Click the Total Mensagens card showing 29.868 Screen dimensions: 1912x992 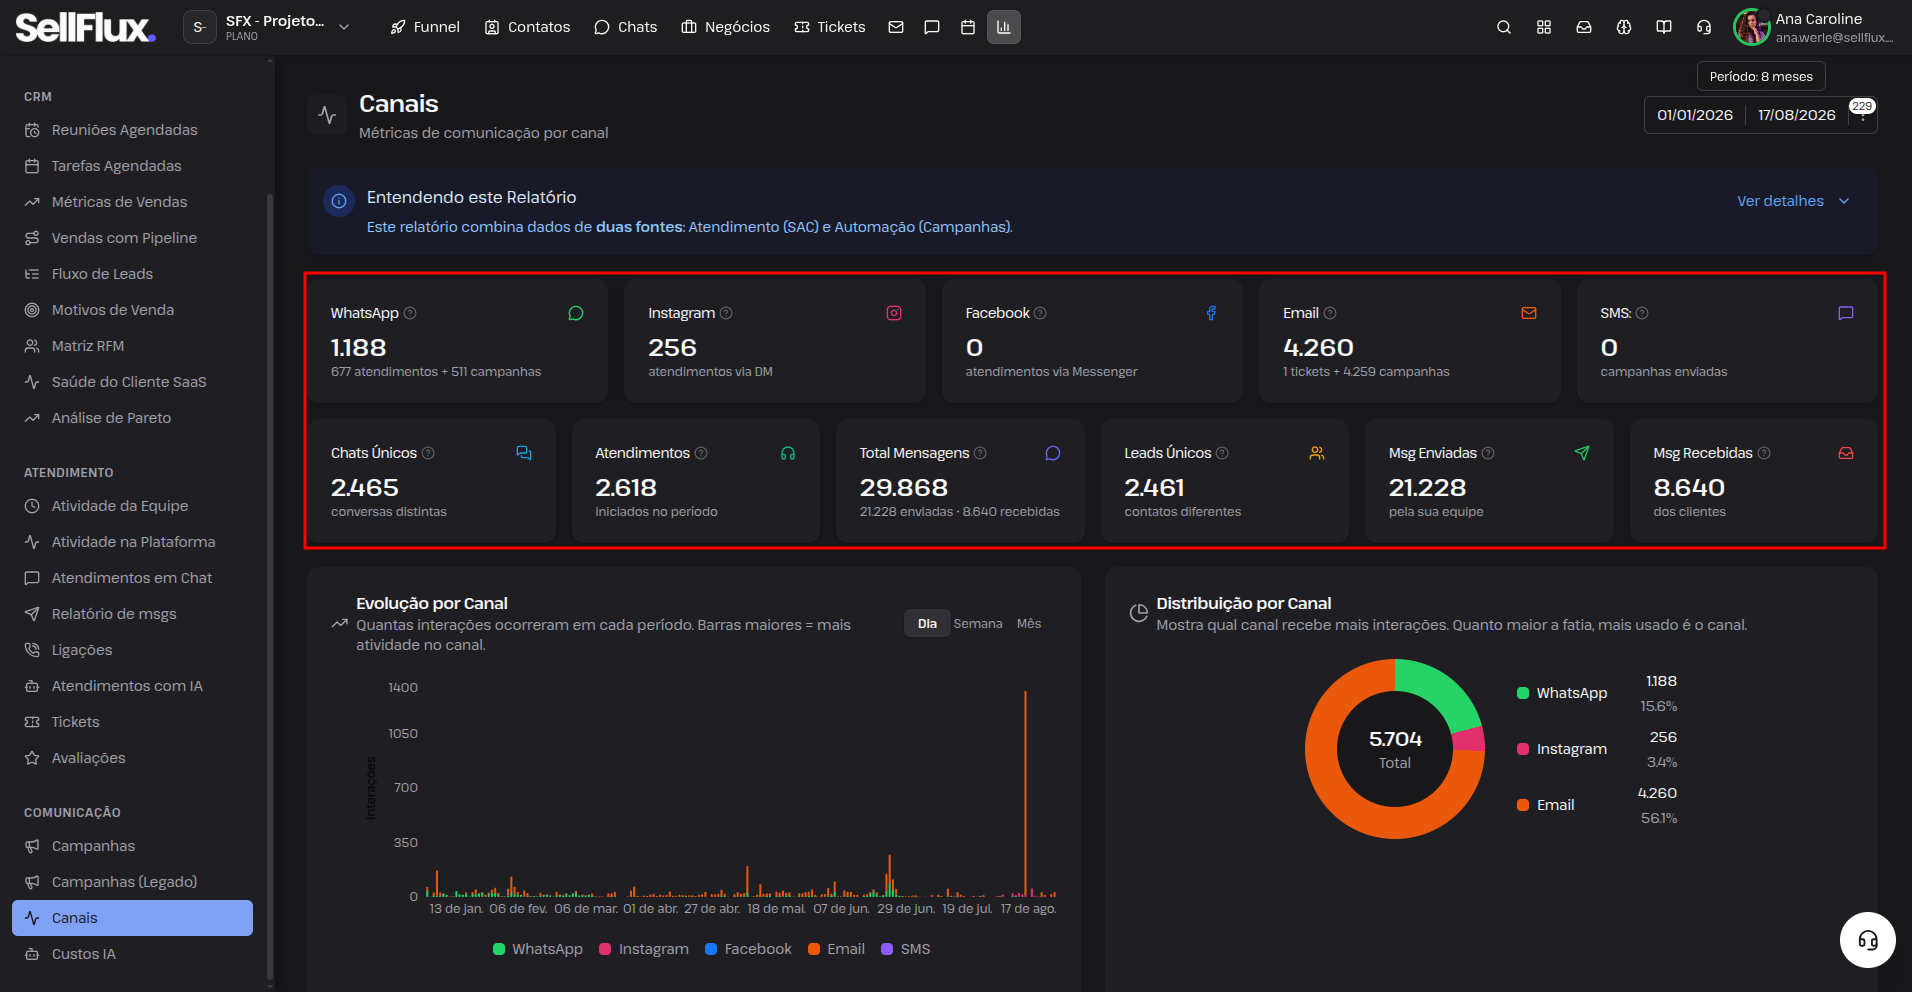click(x=960, y=481)
